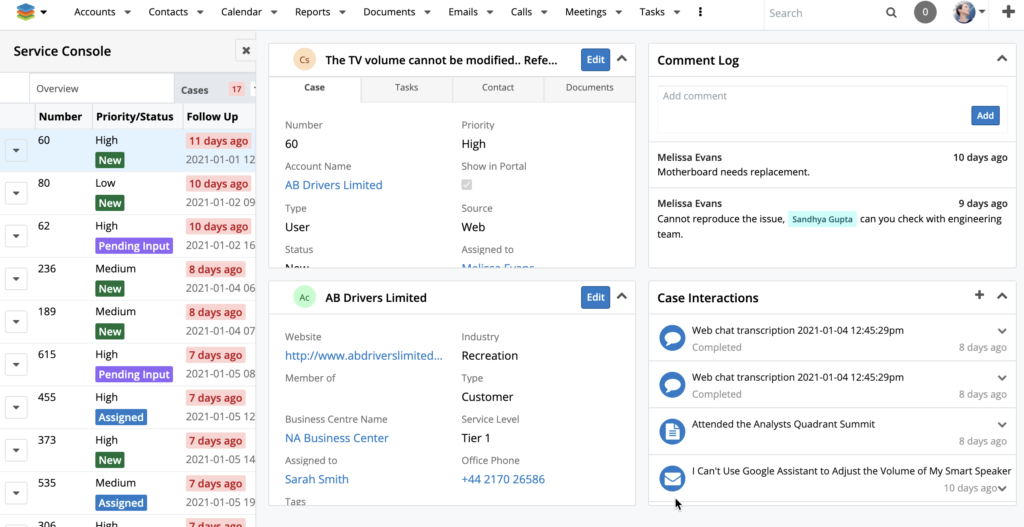
Task: Select the Contact tab in case dashlet
Action: click(x=498, y=88)
